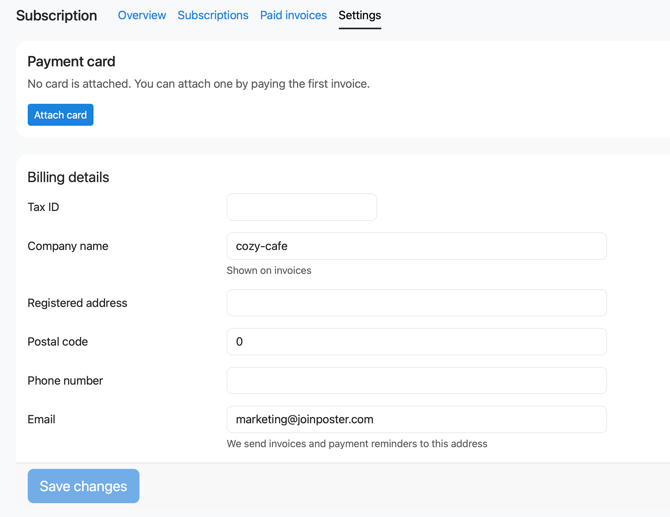The image size is (670, 517).
Task: Select the Settings tab
Action: point(359,15)
